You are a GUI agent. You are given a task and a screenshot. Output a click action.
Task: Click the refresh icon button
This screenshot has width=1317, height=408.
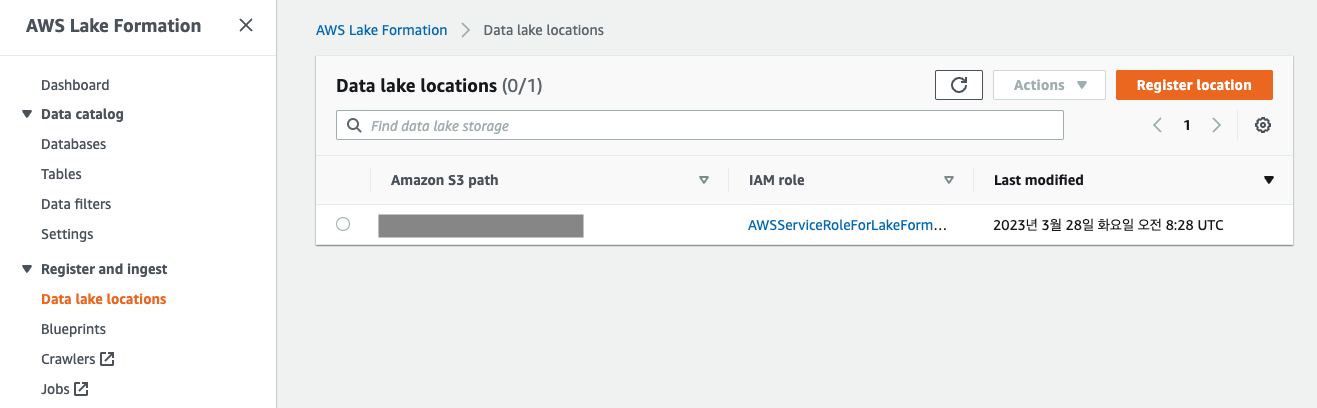(958, 85)
